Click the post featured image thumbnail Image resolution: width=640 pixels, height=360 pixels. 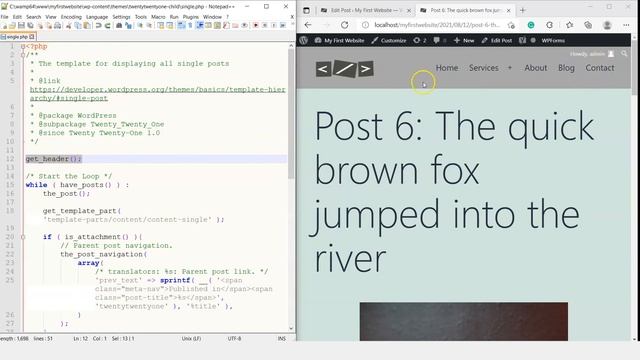(464, 322)
